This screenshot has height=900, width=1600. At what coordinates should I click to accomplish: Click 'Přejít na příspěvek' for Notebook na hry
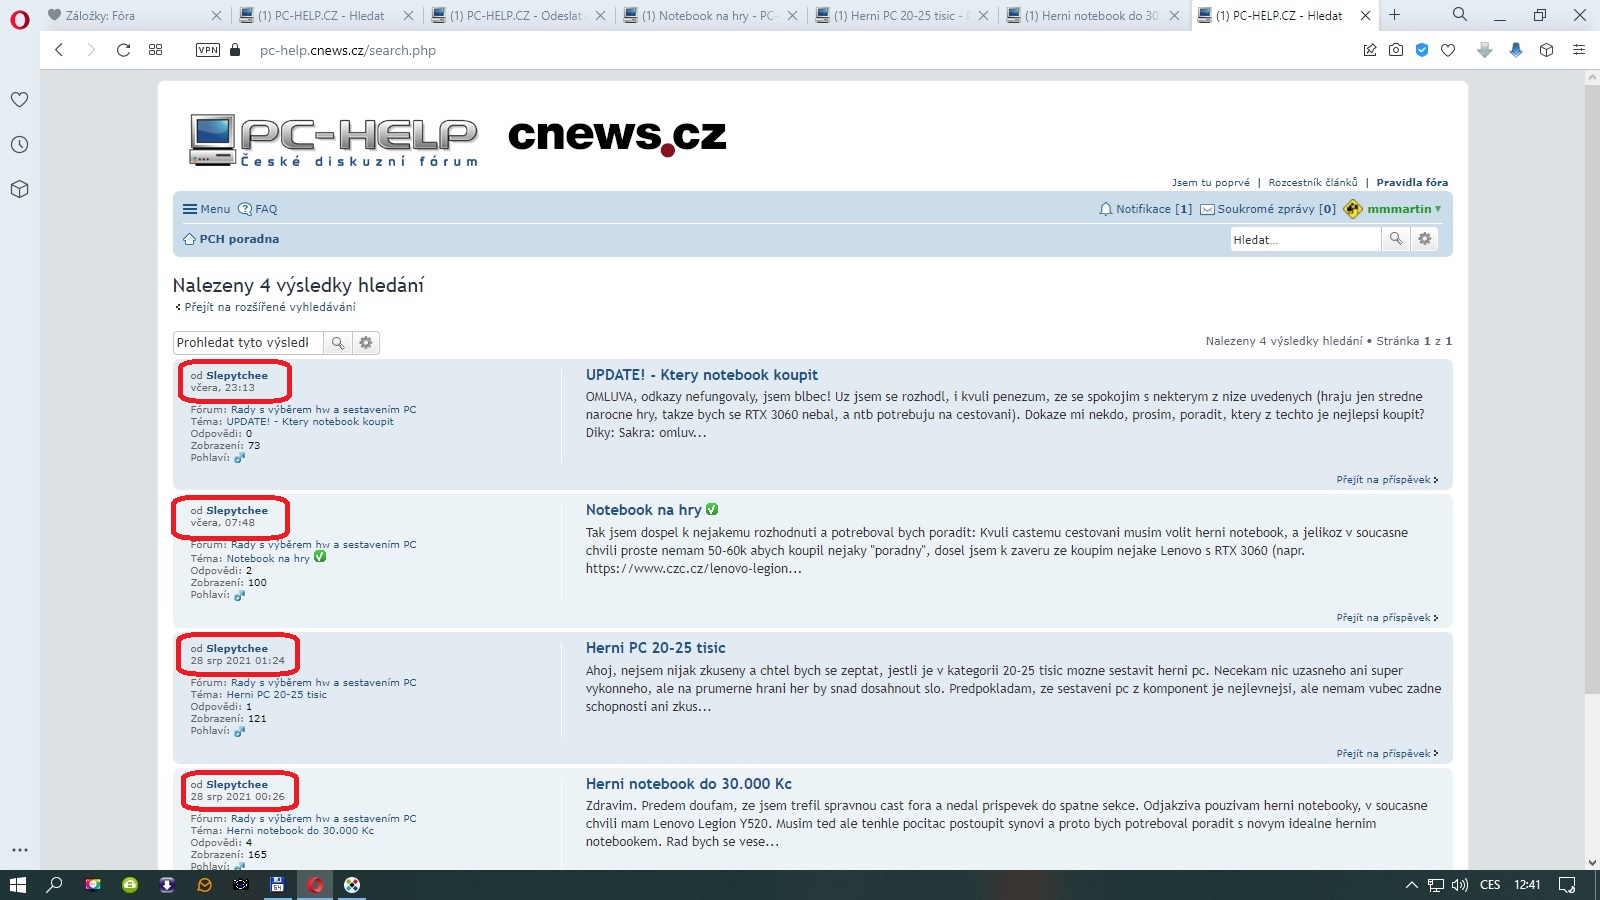[1387, 618]
